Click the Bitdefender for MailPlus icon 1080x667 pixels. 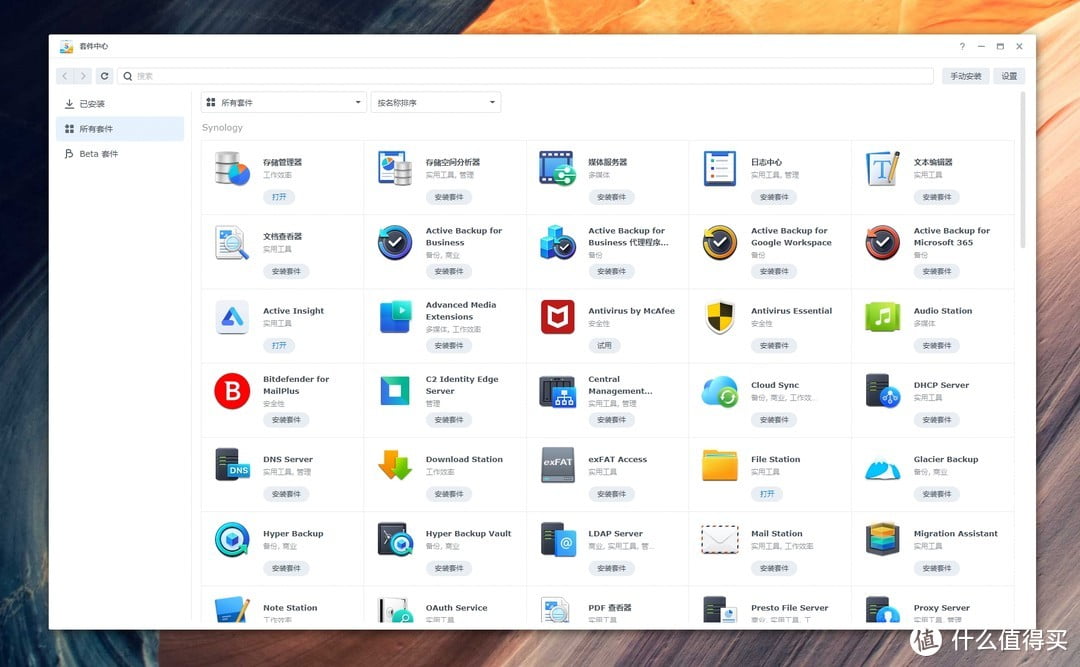coord(232,391)
